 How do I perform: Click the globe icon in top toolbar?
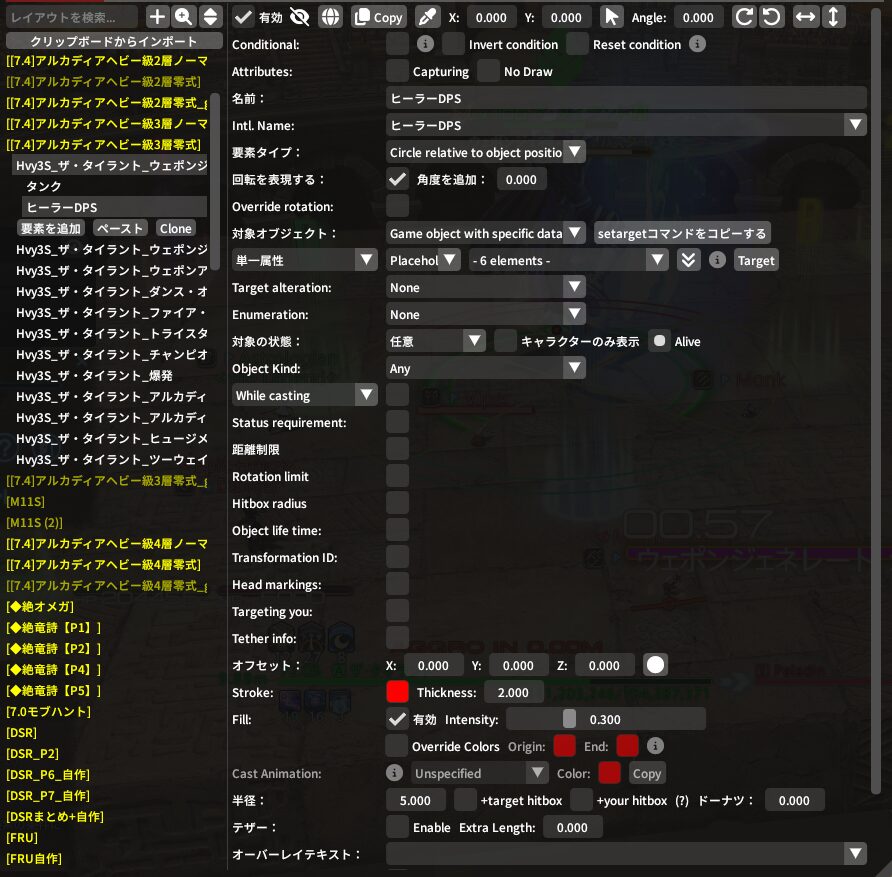(x=331, y=17)
